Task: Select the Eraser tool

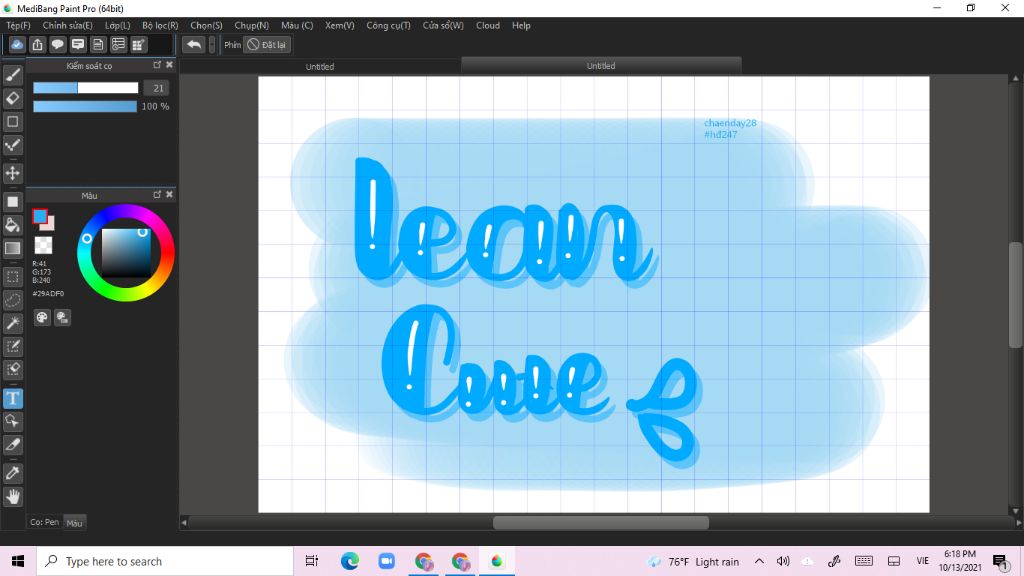Action: pos(12,99)
